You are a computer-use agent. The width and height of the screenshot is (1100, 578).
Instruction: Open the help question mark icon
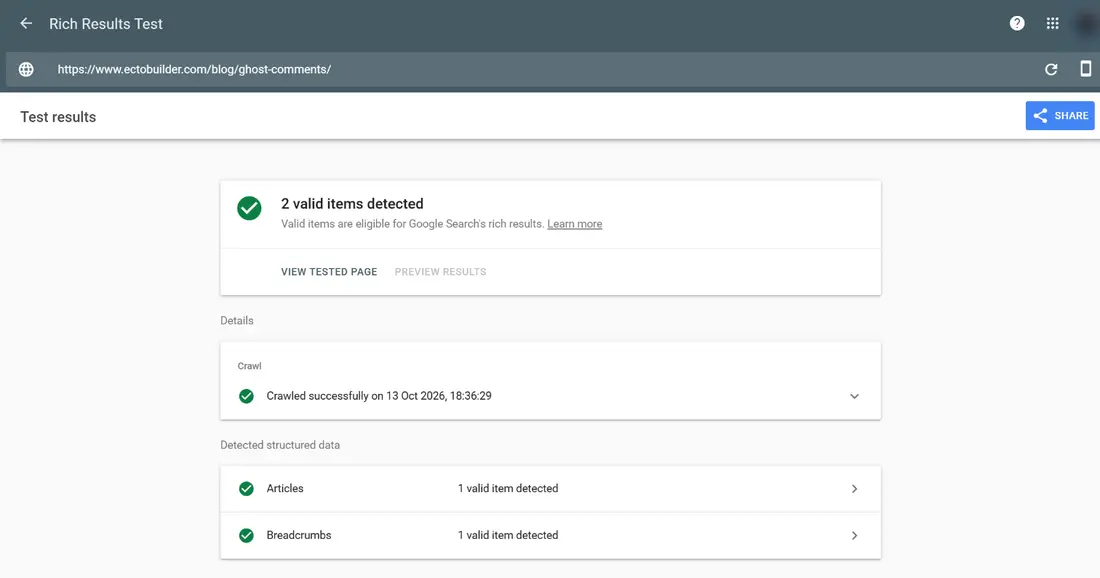[1017, 23]
